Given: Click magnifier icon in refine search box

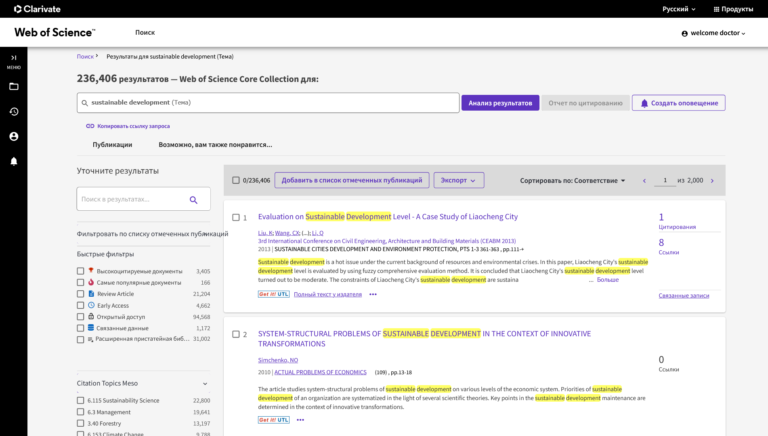Looking at the screenshot, I should point(193,199).
